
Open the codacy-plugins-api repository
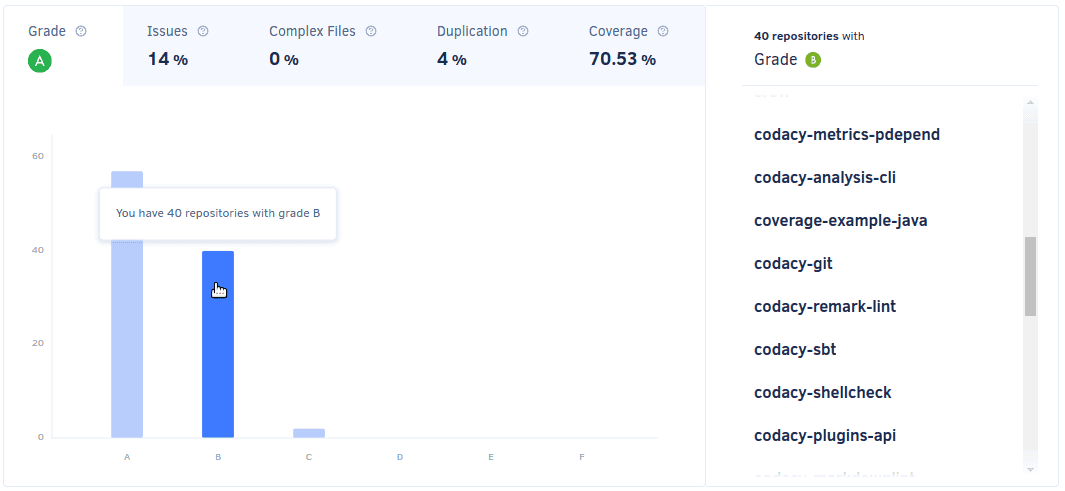tap(825, 435)
